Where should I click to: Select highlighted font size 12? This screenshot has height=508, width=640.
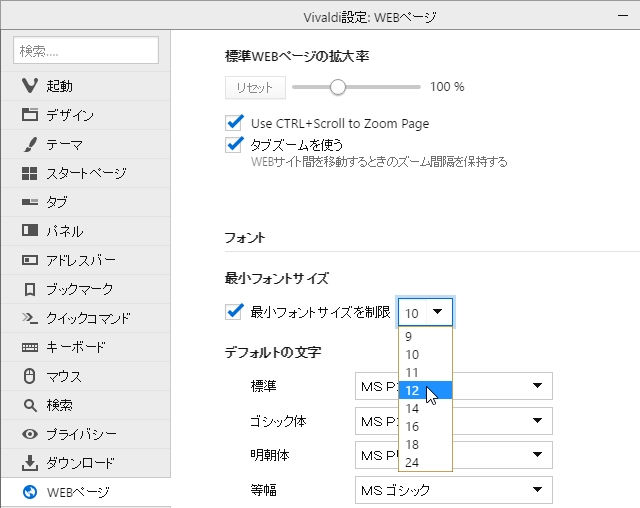pyautogui.click(x=425, y=390)
